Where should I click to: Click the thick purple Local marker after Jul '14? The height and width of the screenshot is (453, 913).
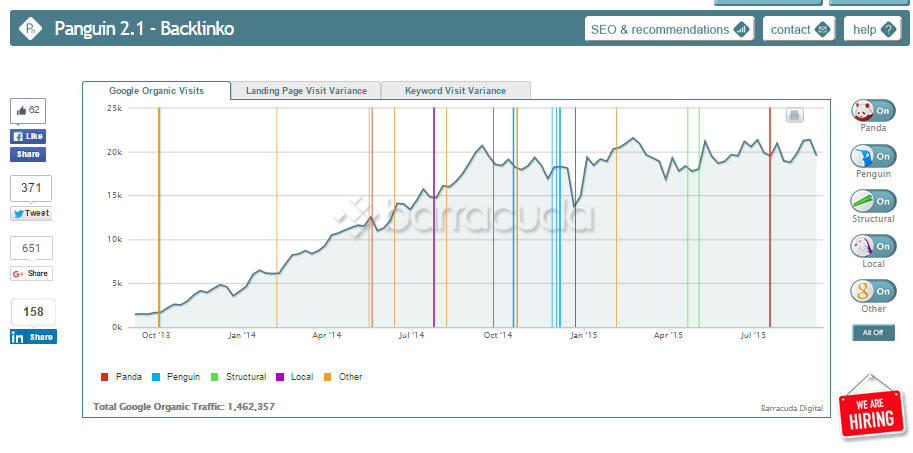point(434,217)
